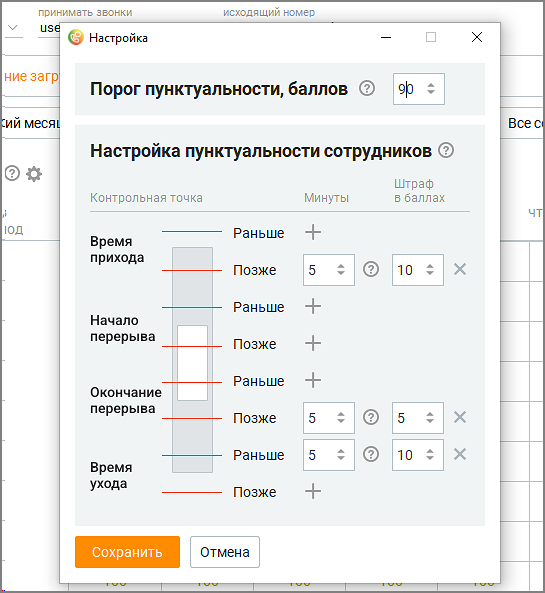The image size is (545, 593).
Task: Click minutes stepper arrows for Время прихода Позже
Action: [341, 270]
